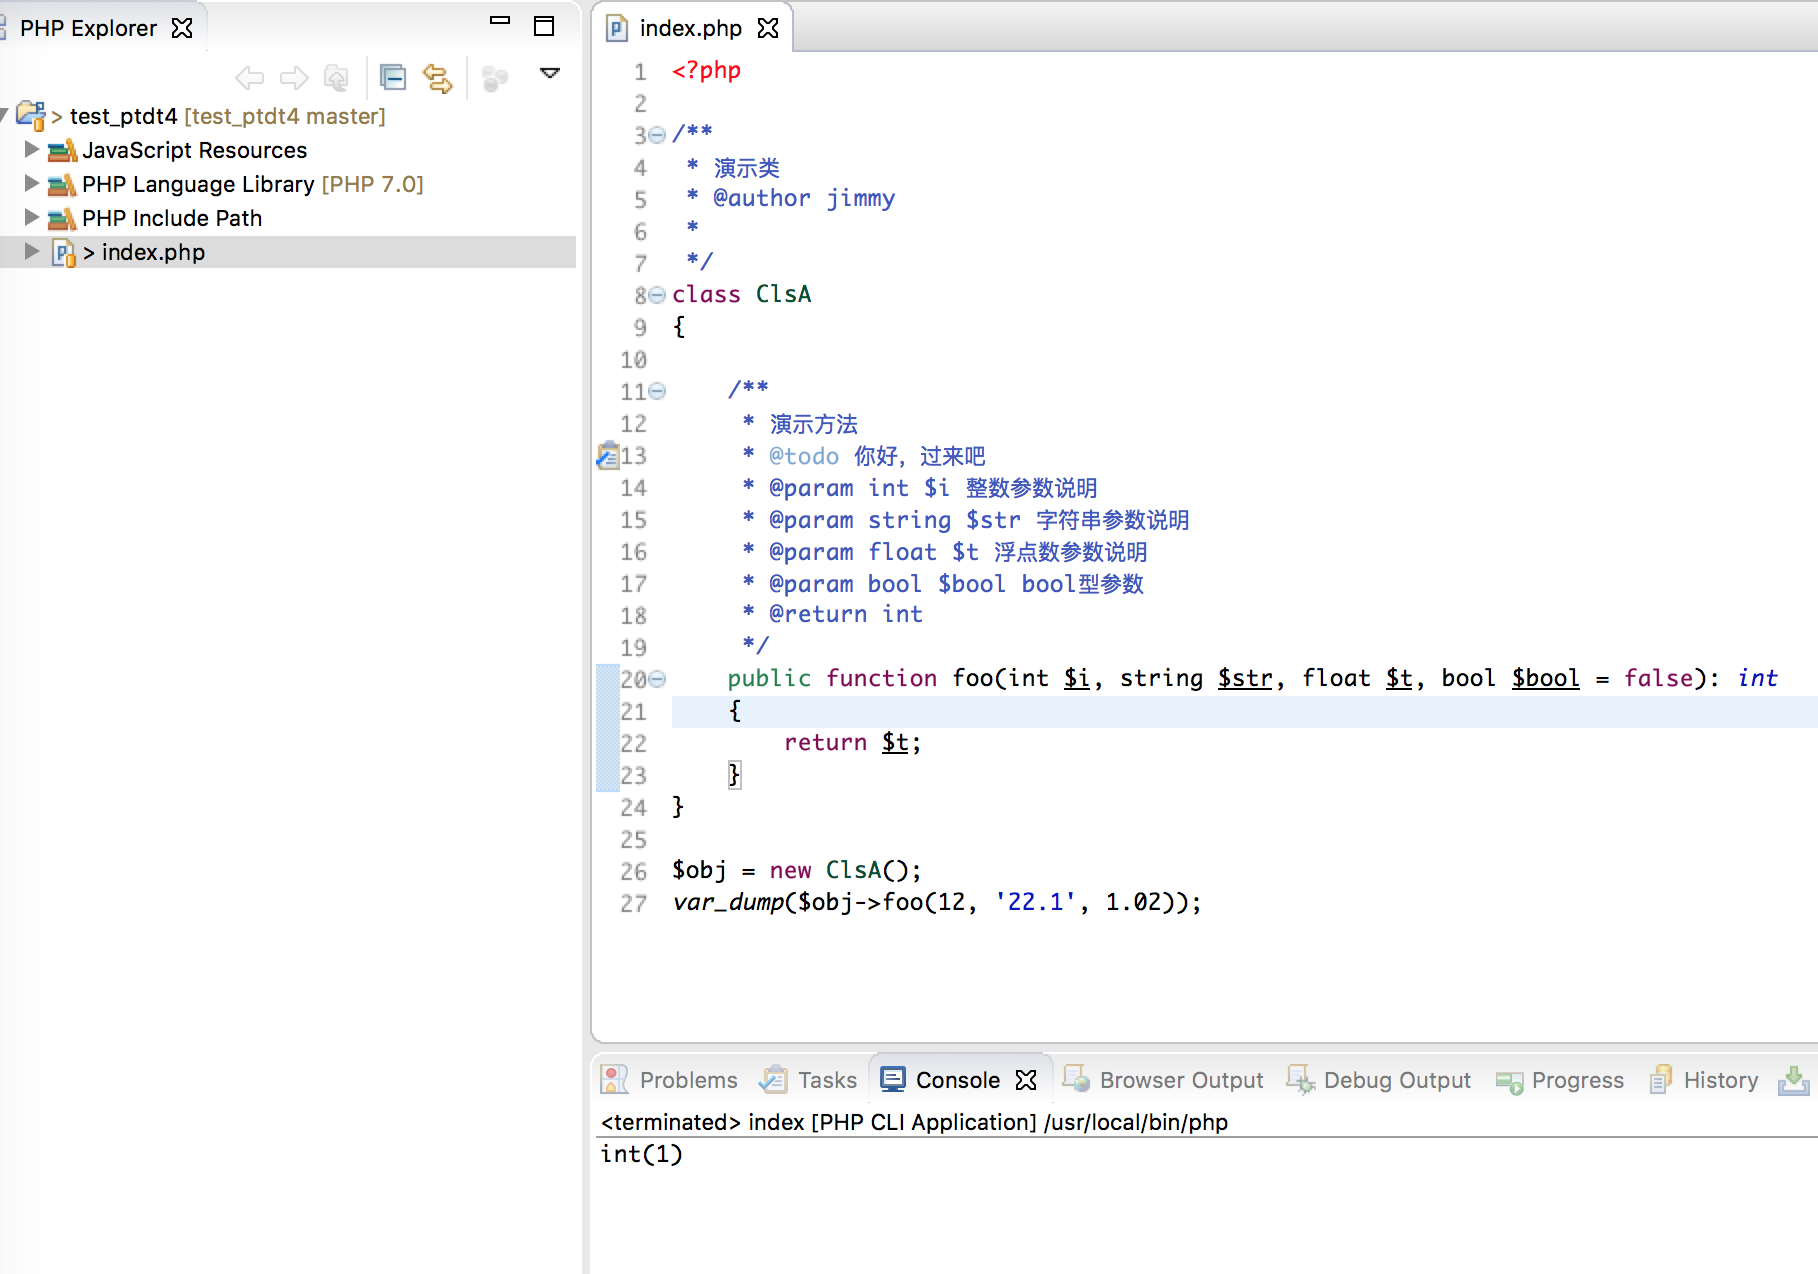Click the $bool parameter in foo signature
The image size is (1818, 1274).
[1545, 678]
